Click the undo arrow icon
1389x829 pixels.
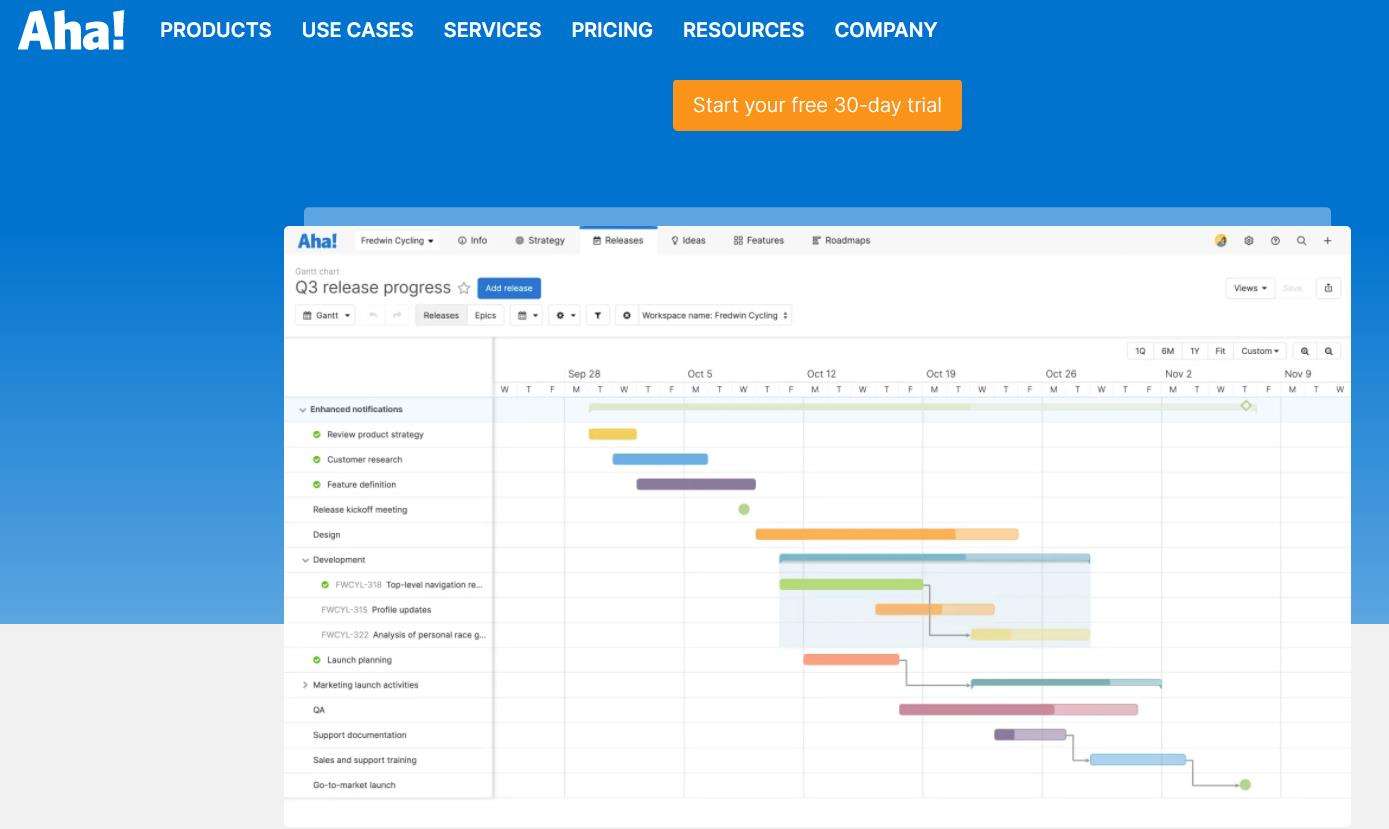[373, 315]
